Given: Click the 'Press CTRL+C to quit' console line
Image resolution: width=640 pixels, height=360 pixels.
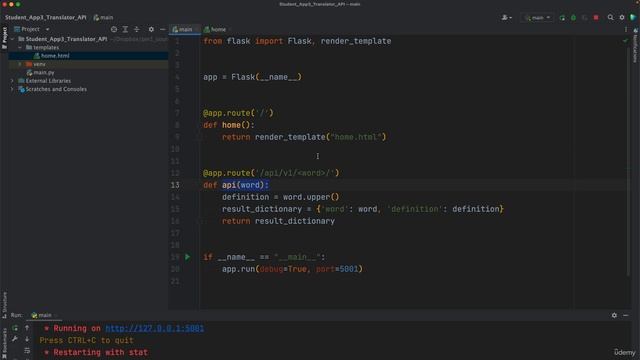Looking at the screenshot, I should (87, 340).
